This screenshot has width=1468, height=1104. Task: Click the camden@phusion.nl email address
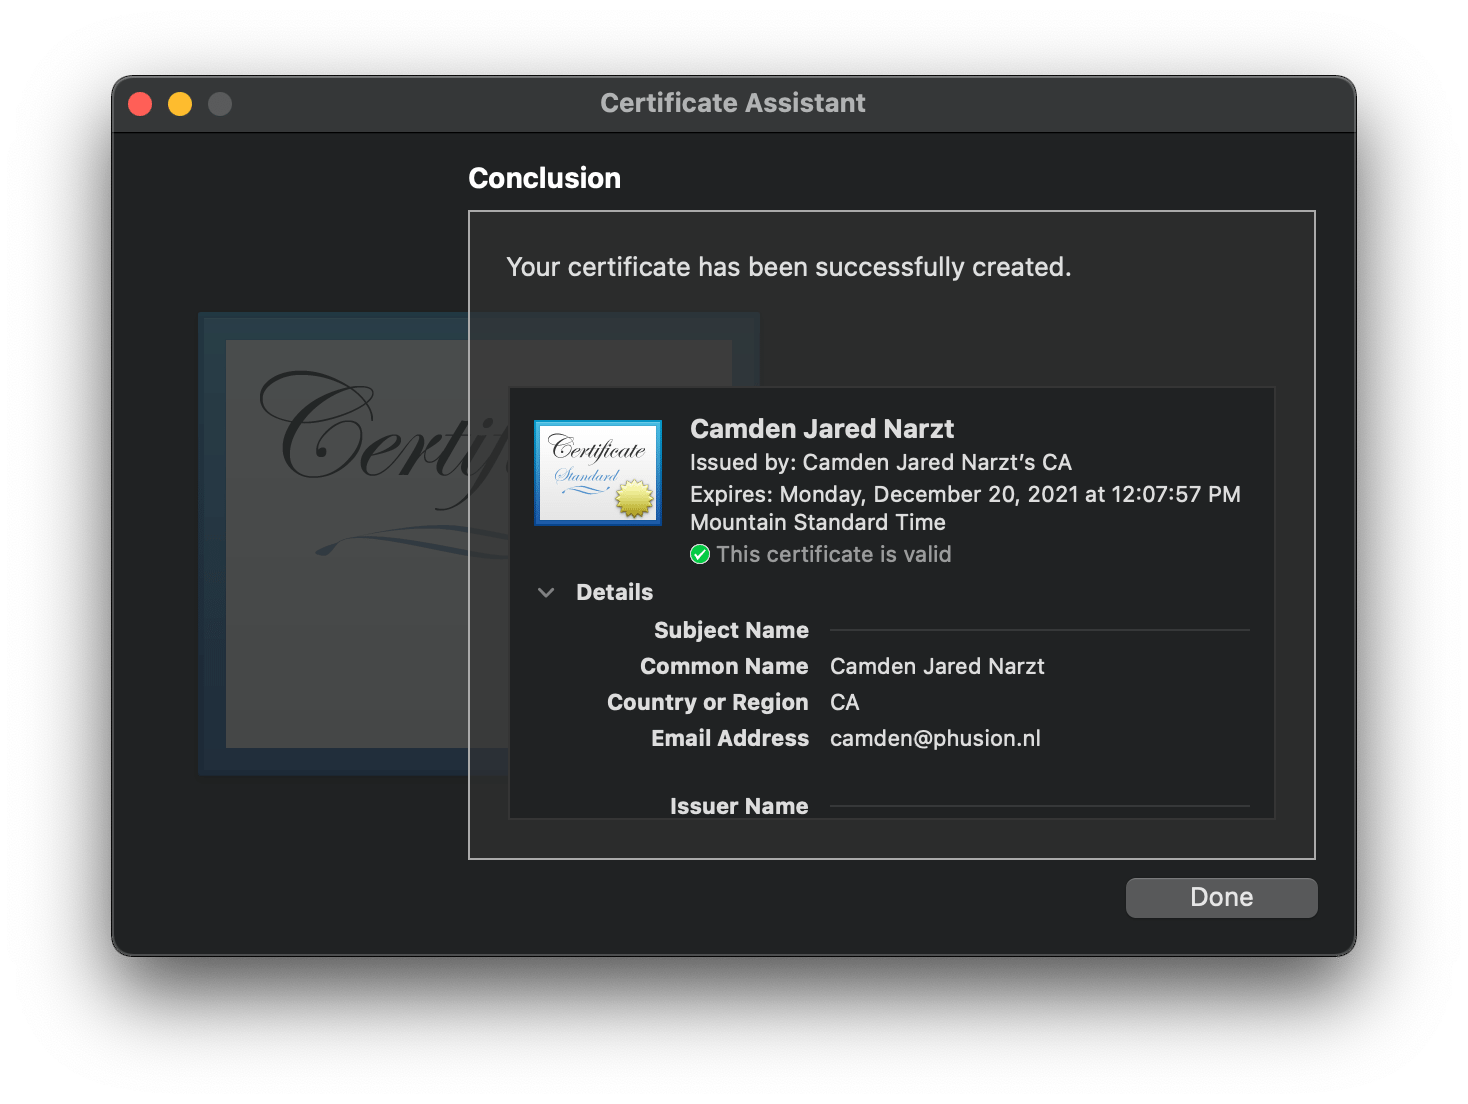pyautogui.click(x=935, y=739)
